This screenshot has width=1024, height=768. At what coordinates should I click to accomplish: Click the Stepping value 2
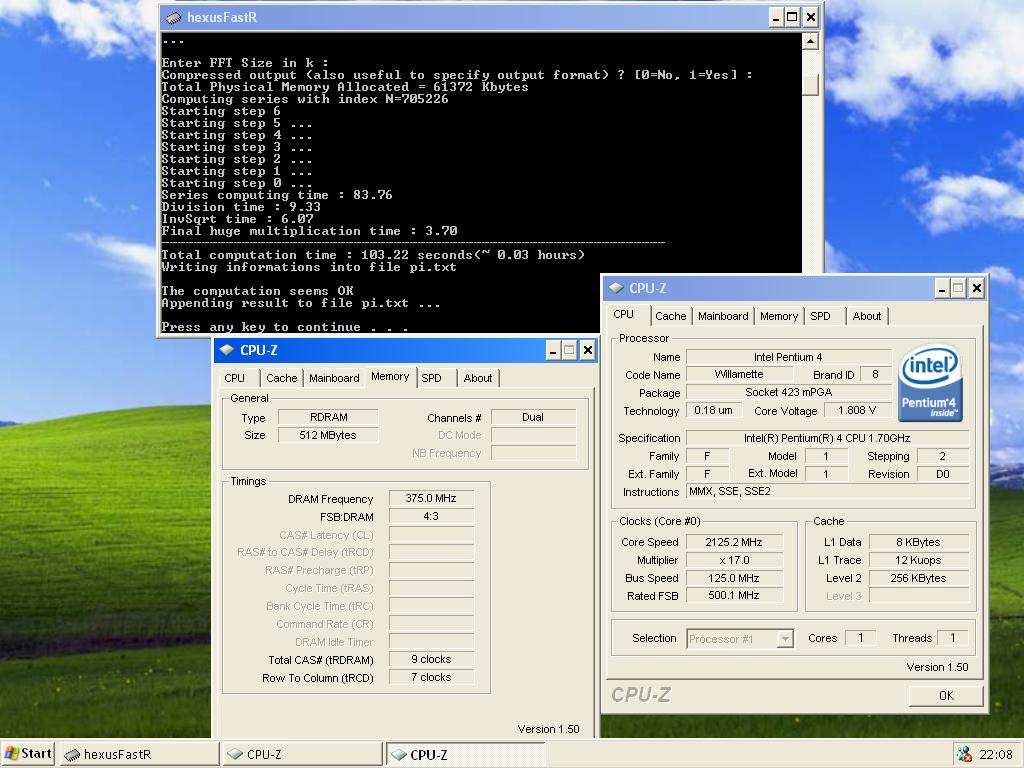pyautogui.click(x=942, y=456)
